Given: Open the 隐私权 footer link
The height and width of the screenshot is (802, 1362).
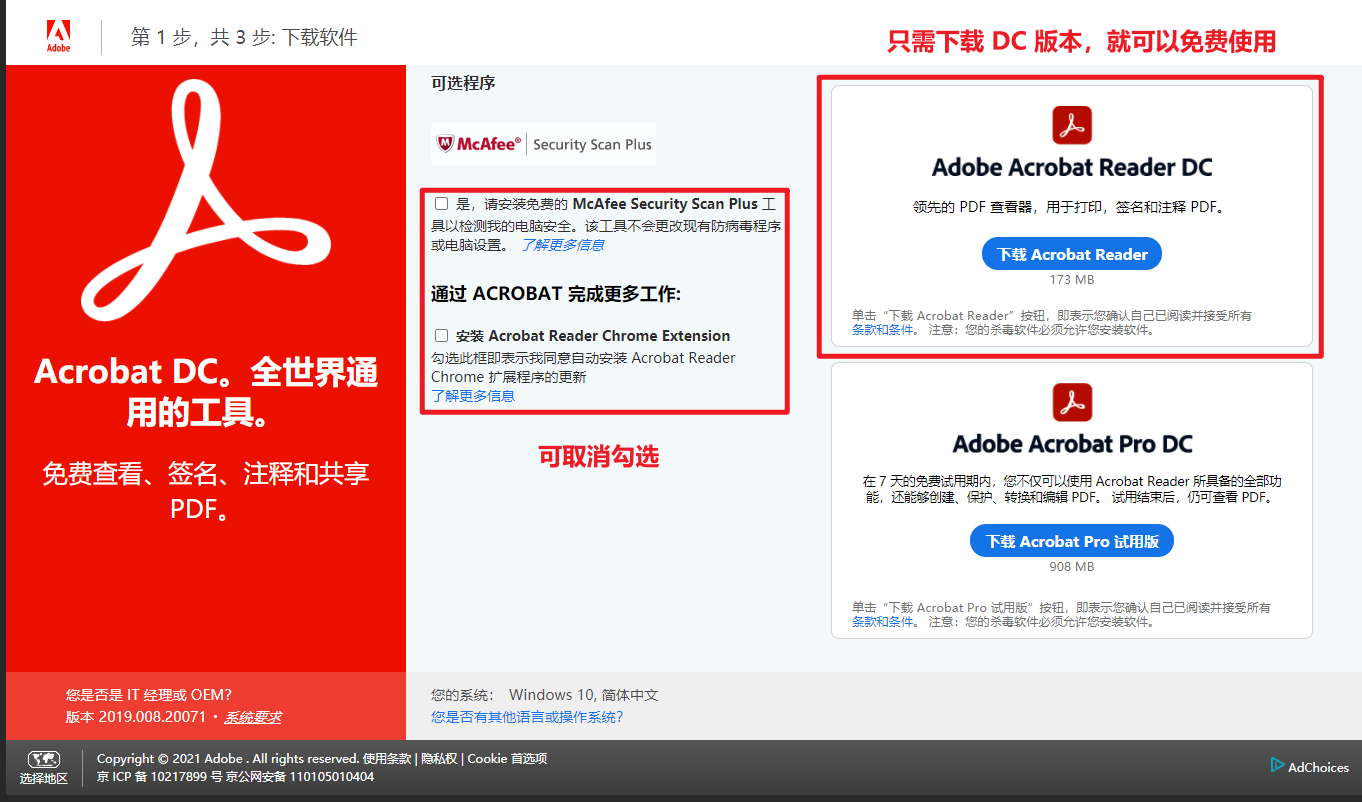Looking at the screenshot, I should tap(439, 759).
